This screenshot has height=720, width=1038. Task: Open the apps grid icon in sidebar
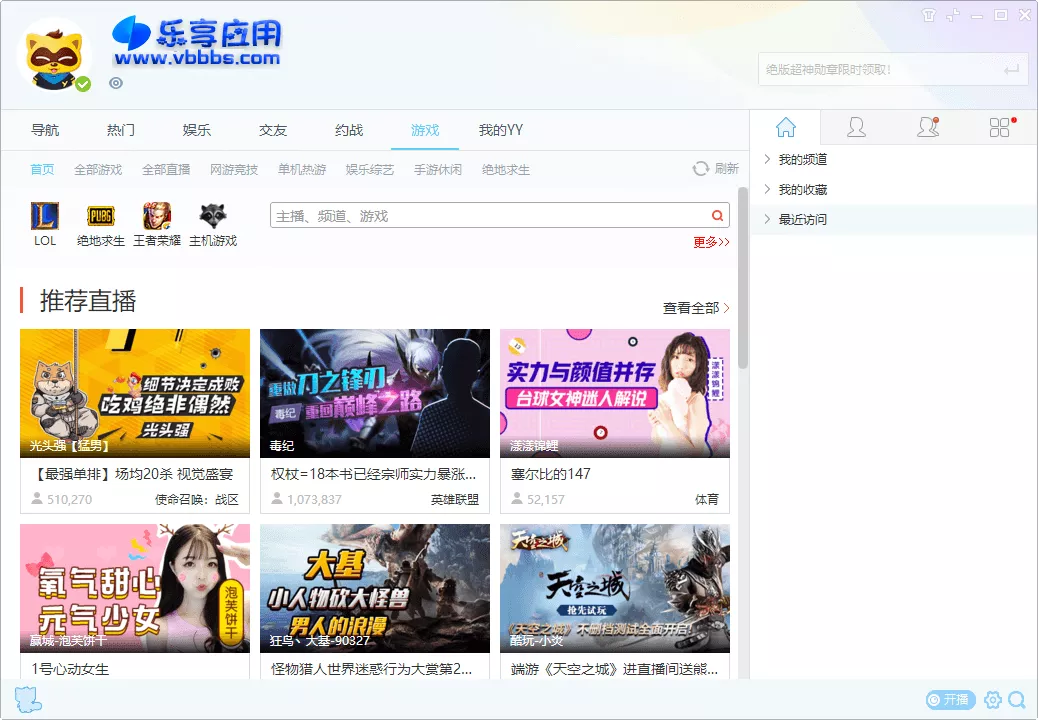[x=999, y=128]
